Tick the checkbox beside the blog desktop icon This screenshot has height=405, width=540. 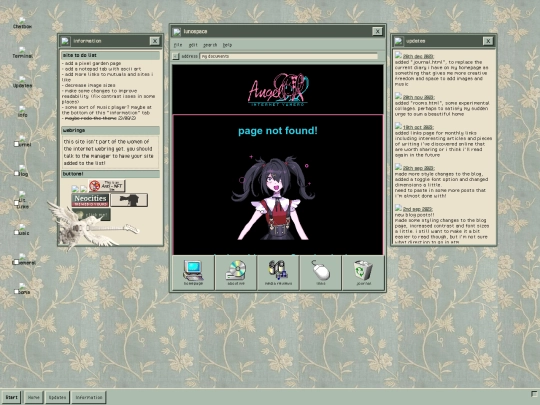[16, 174]
